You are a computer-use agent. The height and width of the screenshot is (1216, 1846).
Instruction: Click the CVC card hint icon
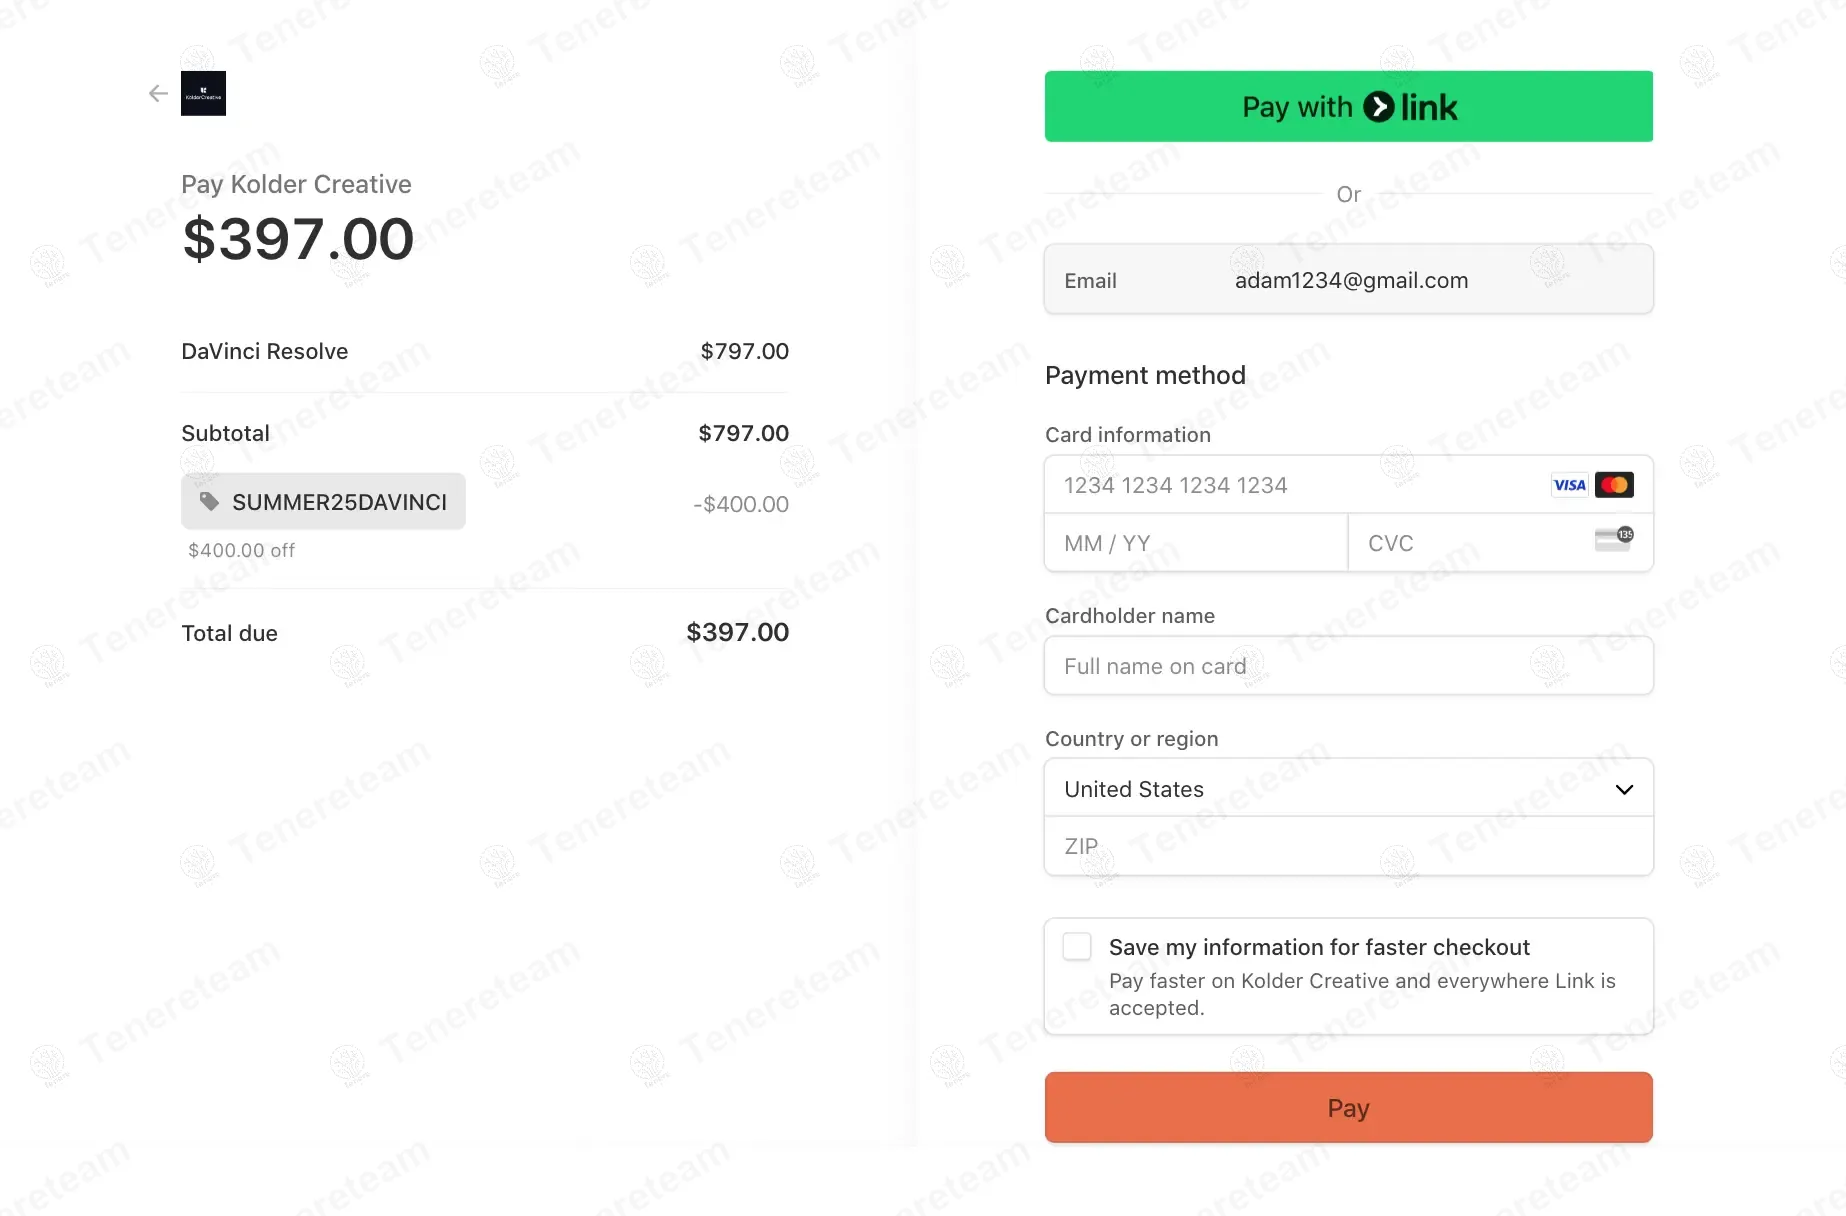[1613, 540]
